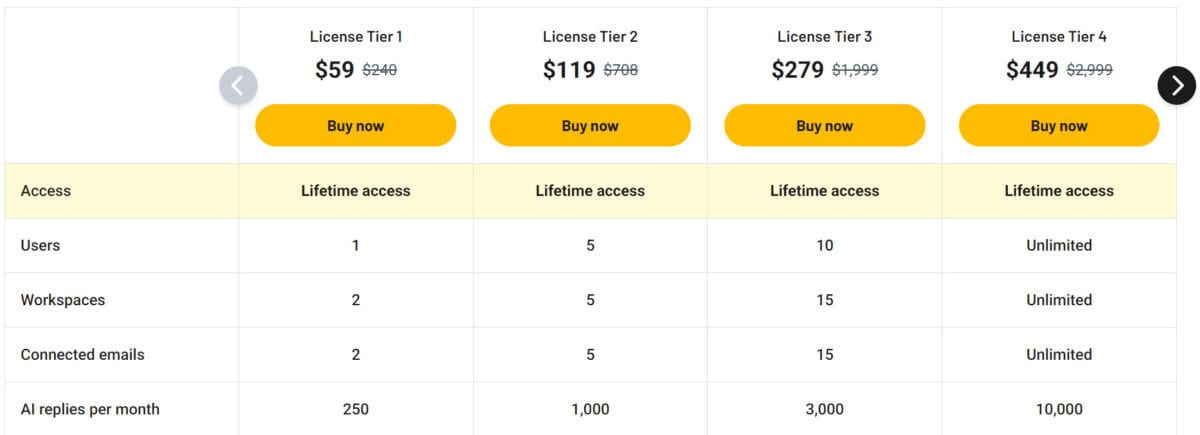This screenshot has height=435, width=1200.
Task: Click Tier 3 Lifetime access cell
Action: coord(825,191)
